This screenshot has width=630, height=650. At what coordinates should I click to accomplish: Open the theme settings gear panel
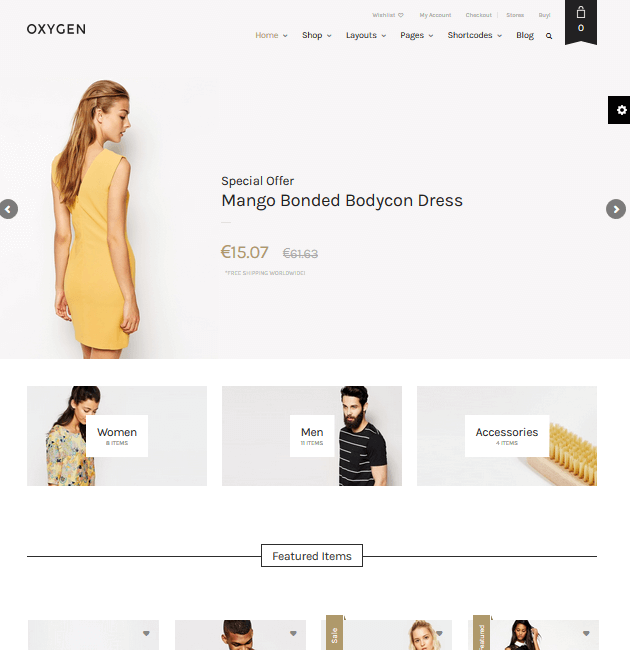click(620, 110)
